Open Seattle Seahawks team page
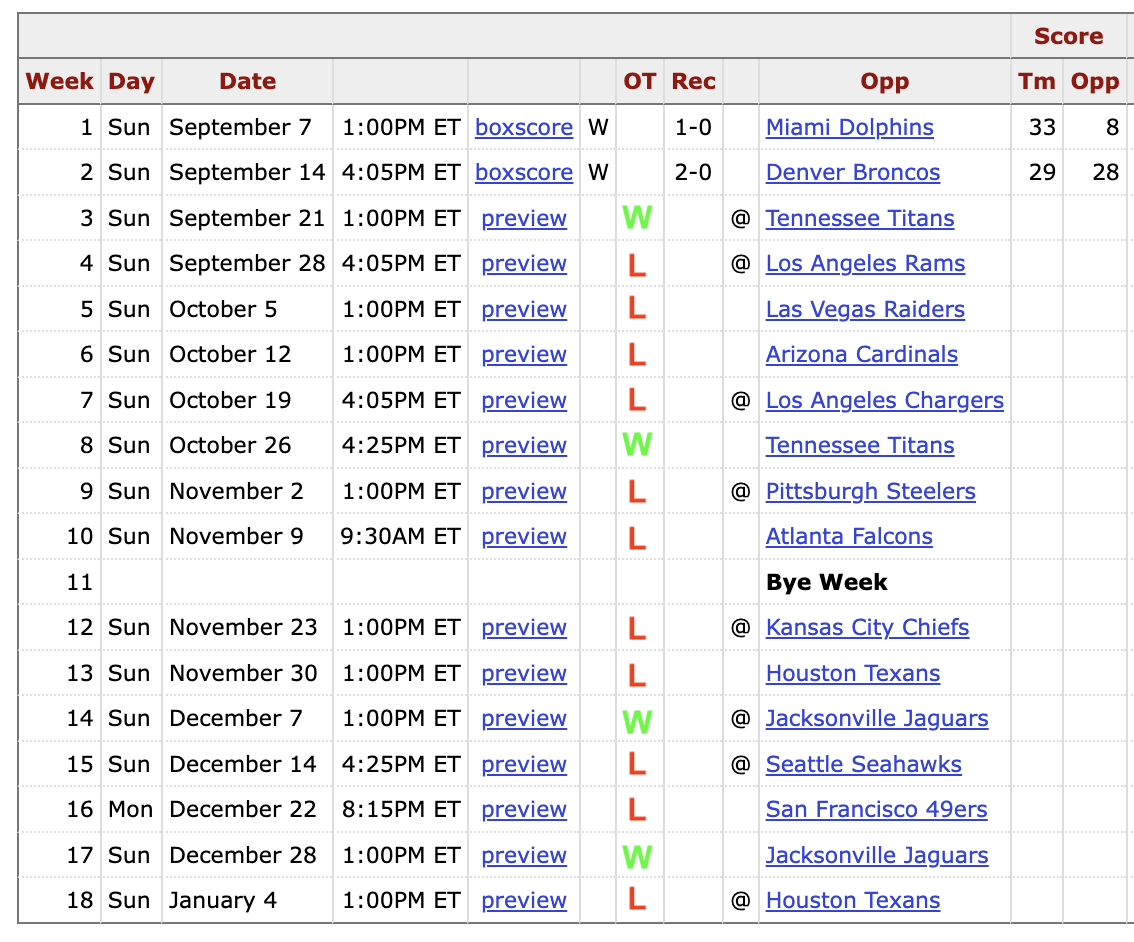Viewport: 1134px width, 942px height. tap(864, 764)
